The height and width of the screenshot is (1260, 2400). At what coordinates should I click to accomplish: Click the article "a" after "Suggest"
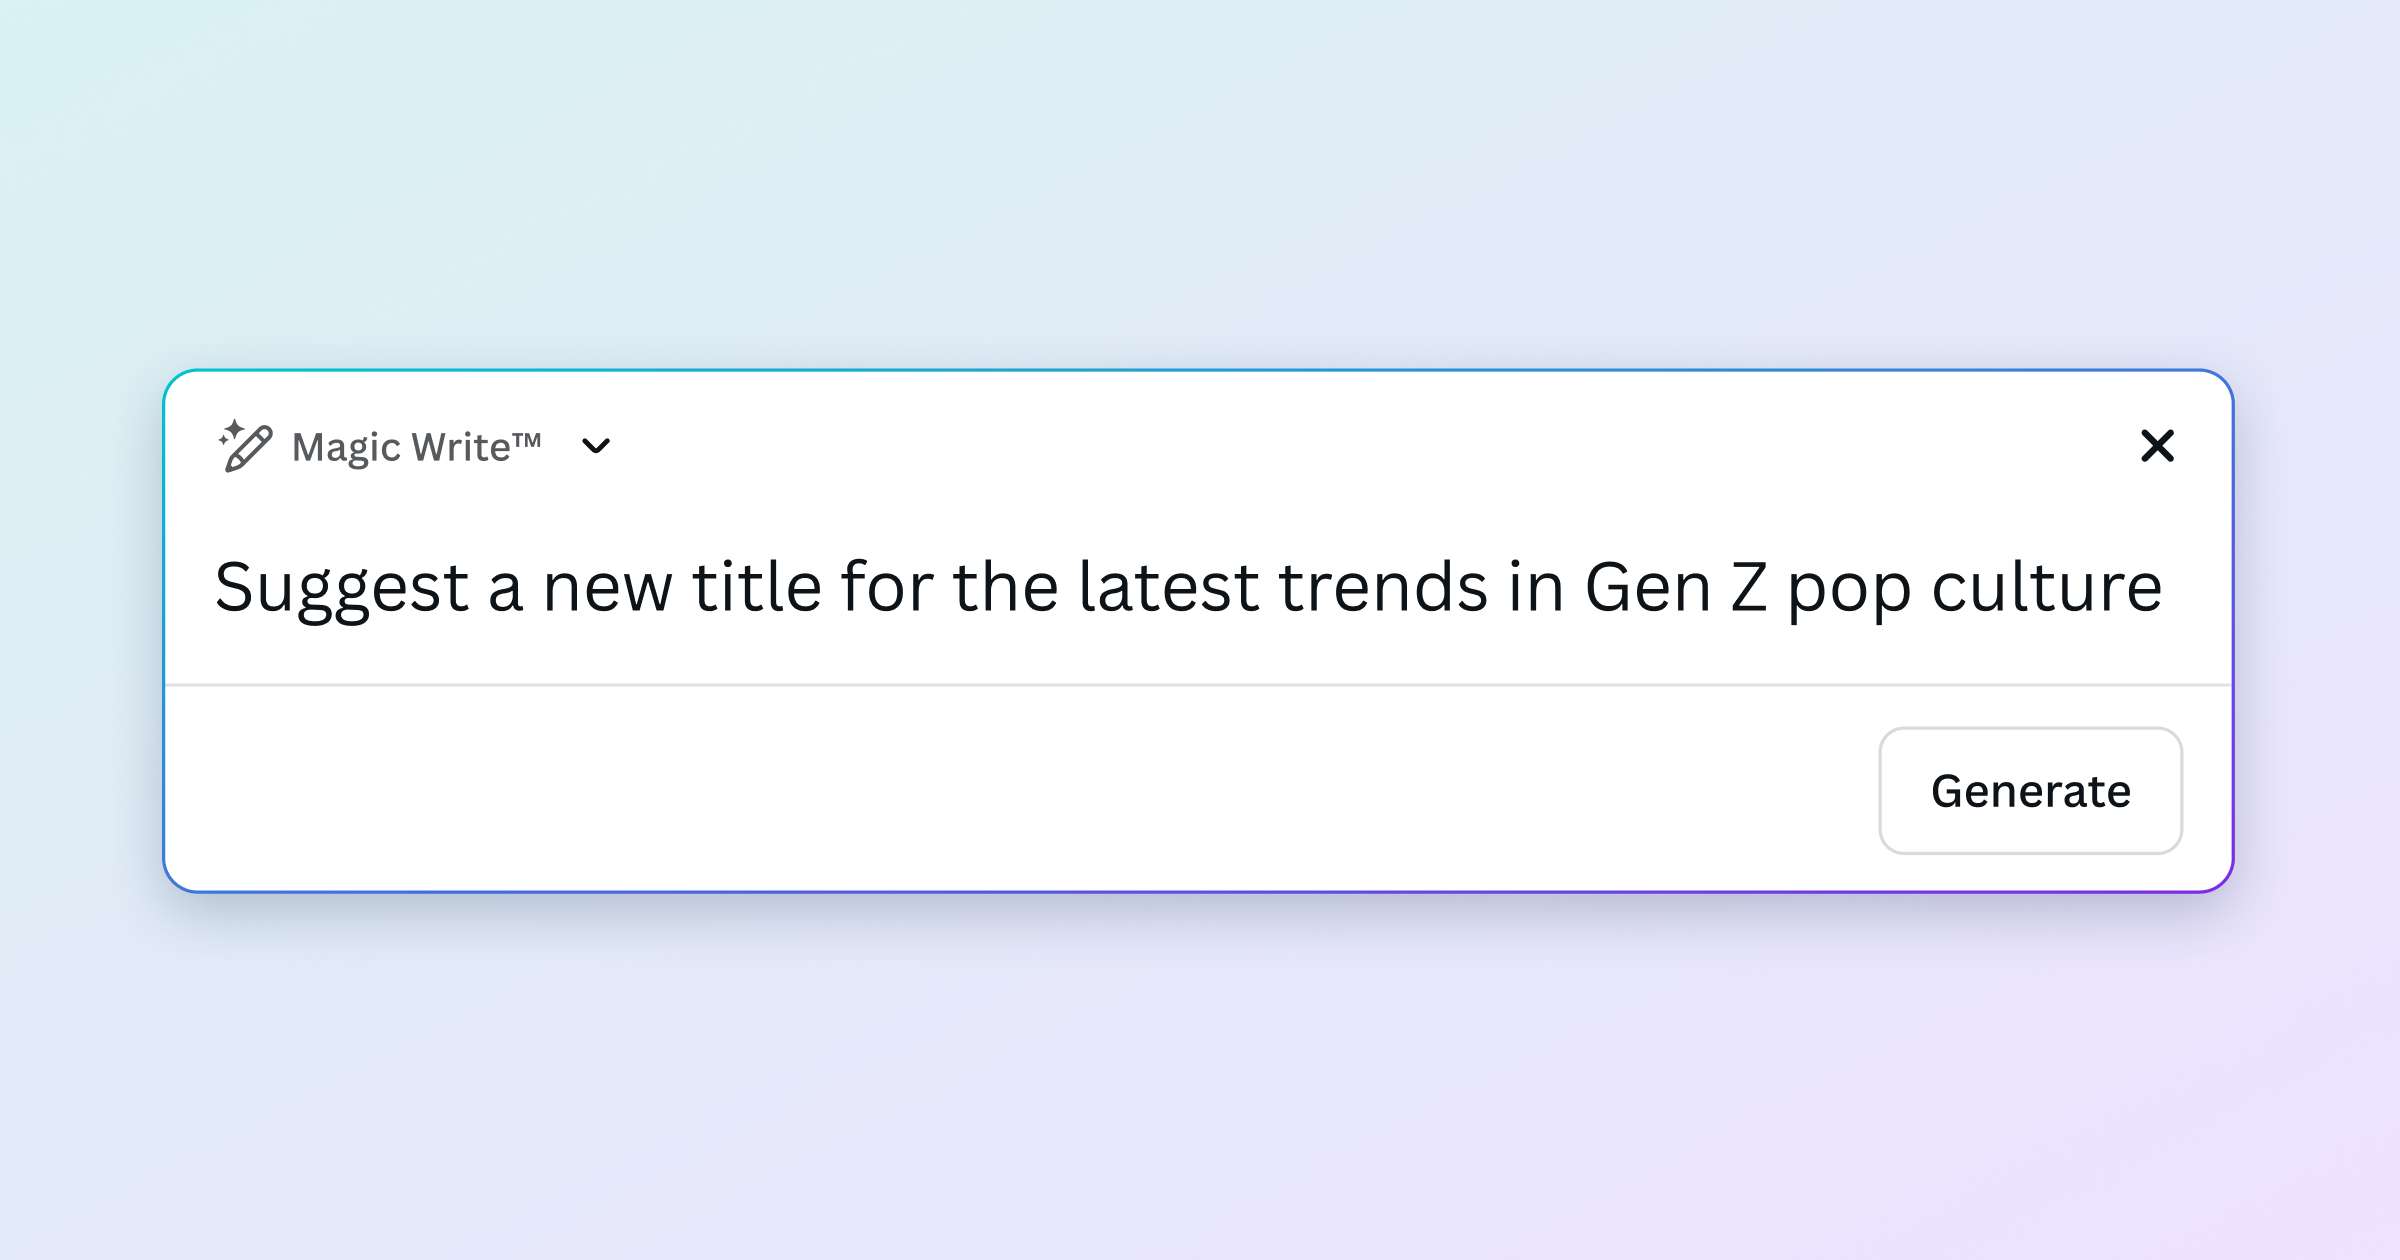[x=505, y=590]
